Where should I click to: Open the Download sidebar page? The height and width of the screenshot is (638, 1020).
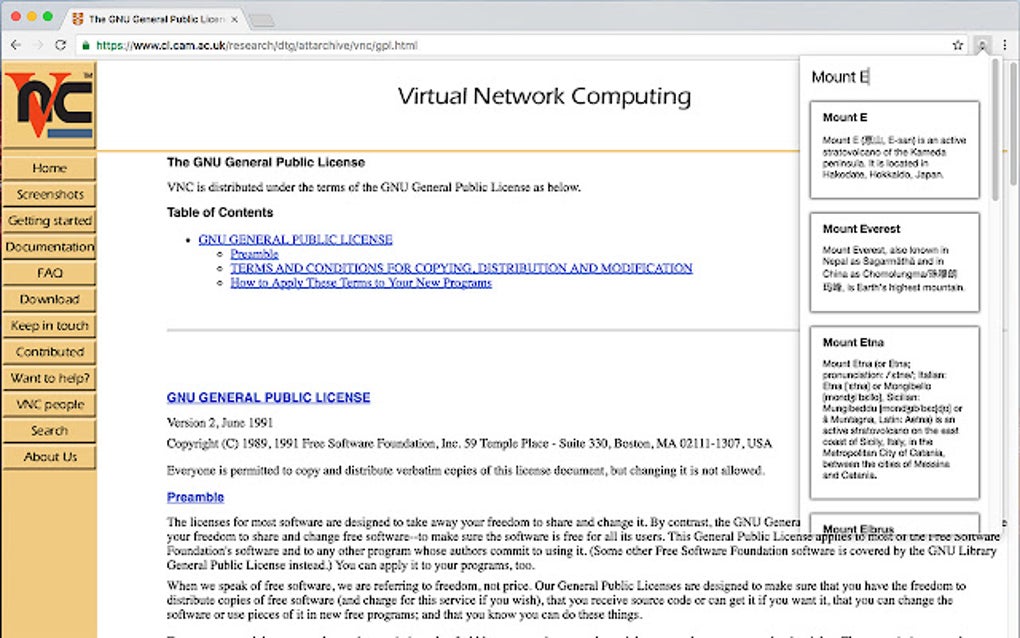click(x=50, y=299)
